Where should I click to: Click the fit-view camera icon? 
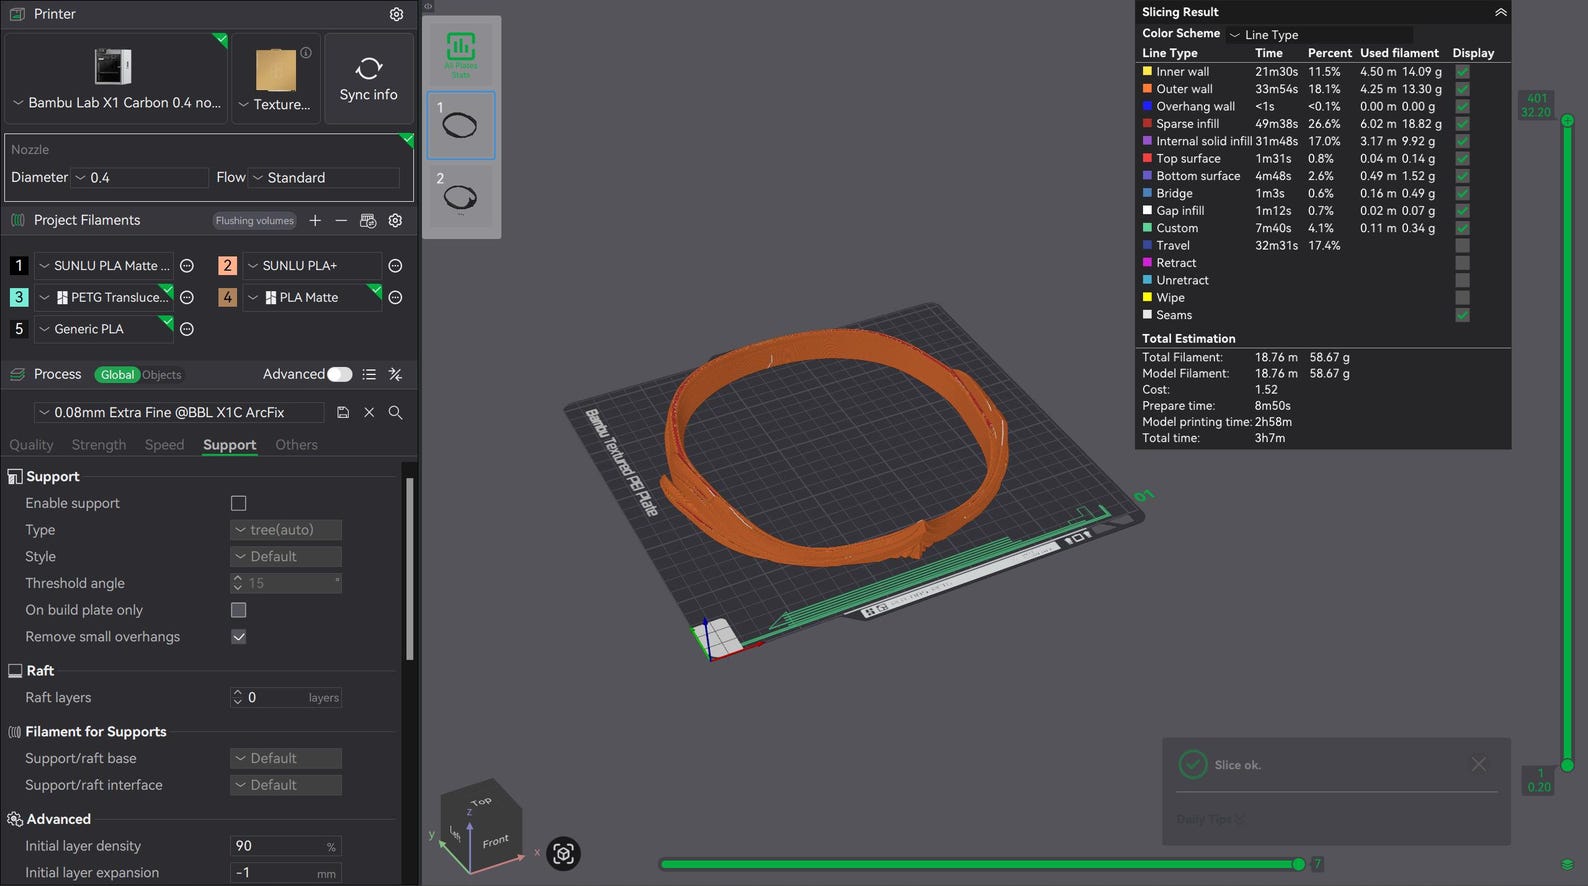pyautogui.click(x=564, y=853)
